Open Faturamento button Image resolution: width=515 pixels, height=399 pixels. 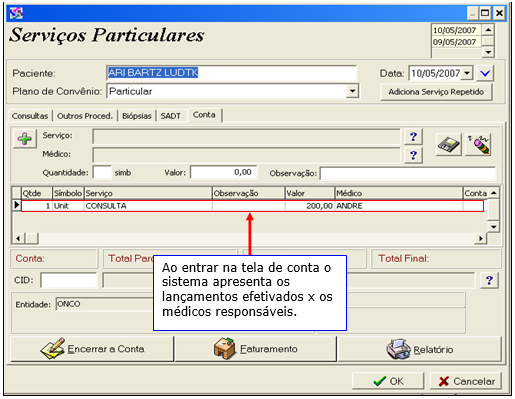pos(256,349)
